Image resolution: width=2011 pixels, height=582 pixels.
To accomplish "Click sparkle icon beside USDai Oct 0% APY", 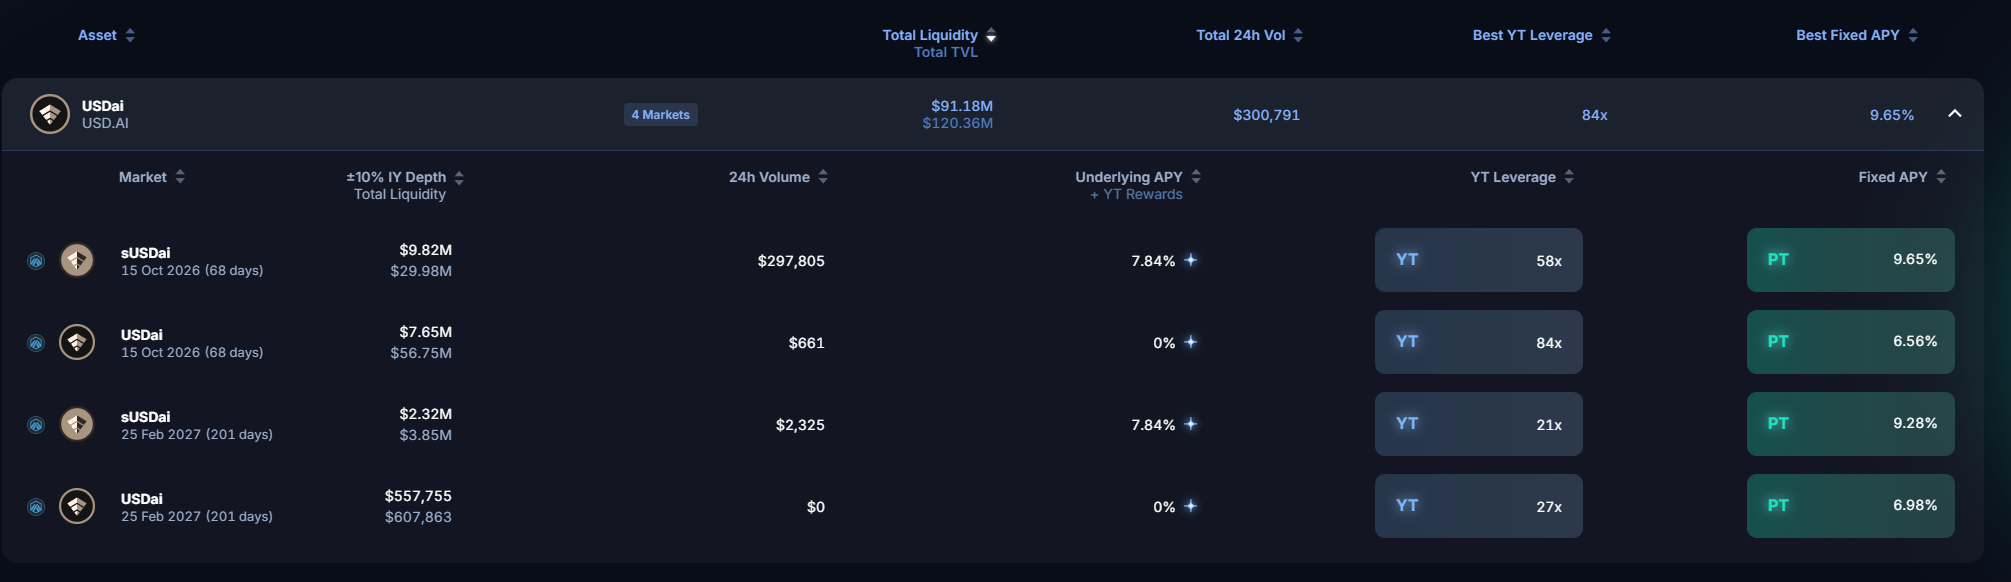I will point(1190,342).
